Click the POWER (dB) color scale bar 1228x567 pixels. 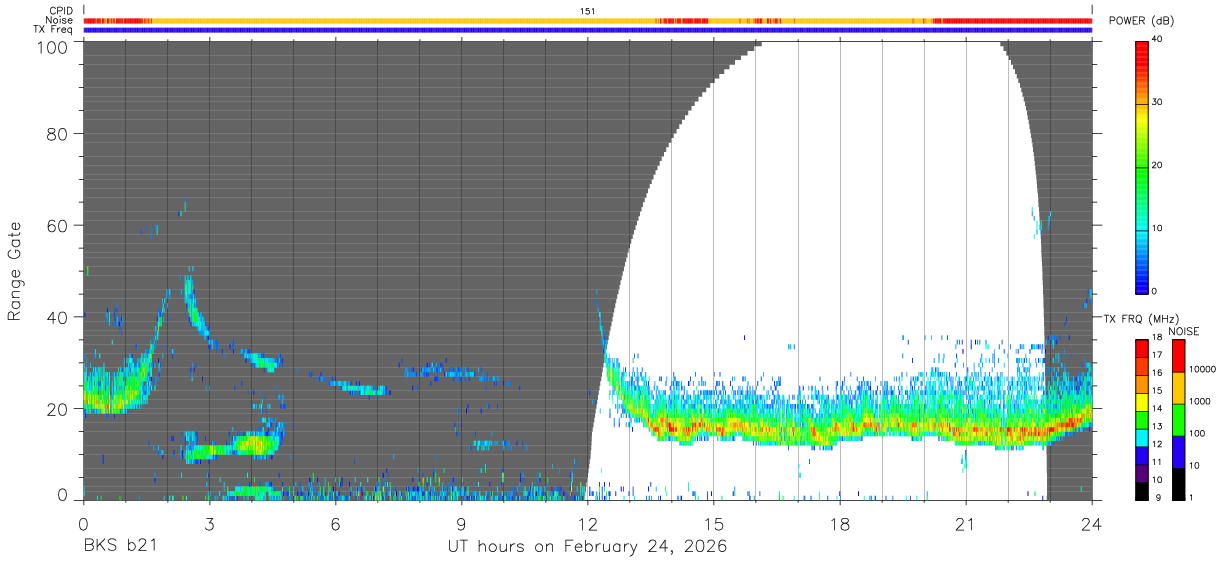tap(1141, 166)
